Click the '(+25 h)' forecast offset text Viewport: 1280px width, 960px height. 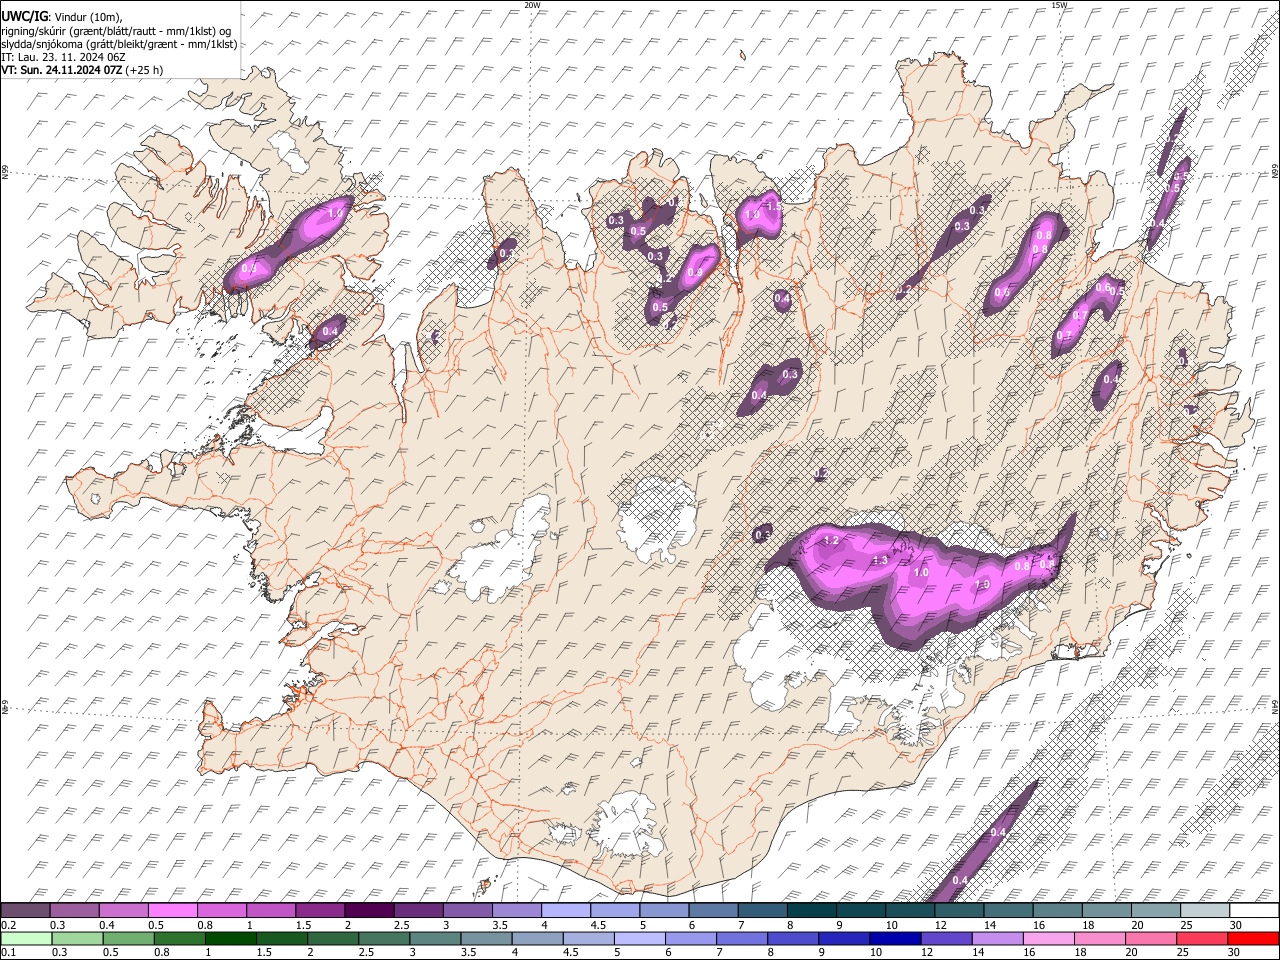point(144,70)
